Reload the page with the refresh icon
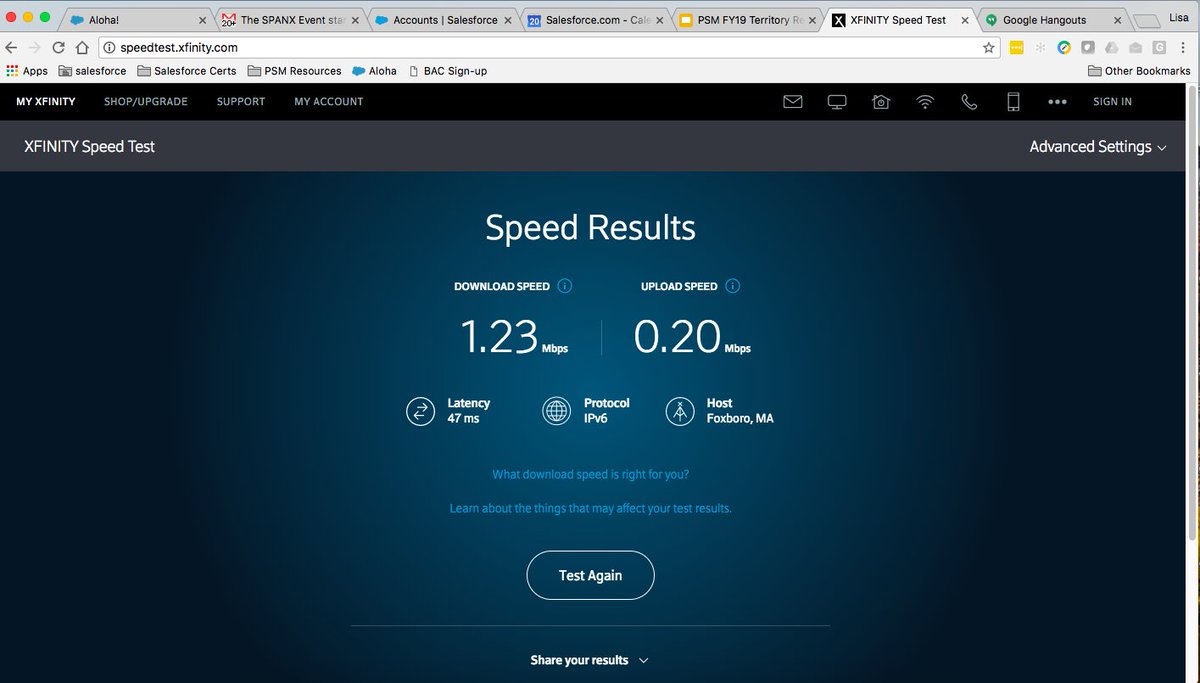 (58, 47)
